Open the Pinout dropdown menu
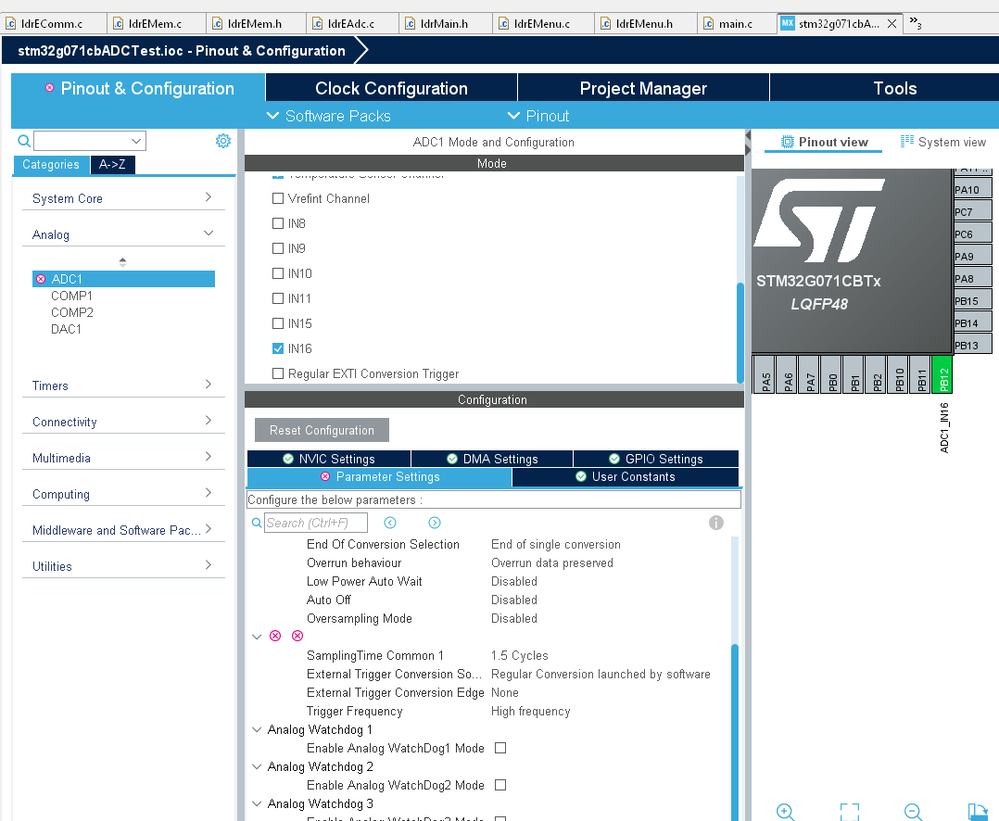The height and width of the screenshot is (821, 999). (538, 116)
